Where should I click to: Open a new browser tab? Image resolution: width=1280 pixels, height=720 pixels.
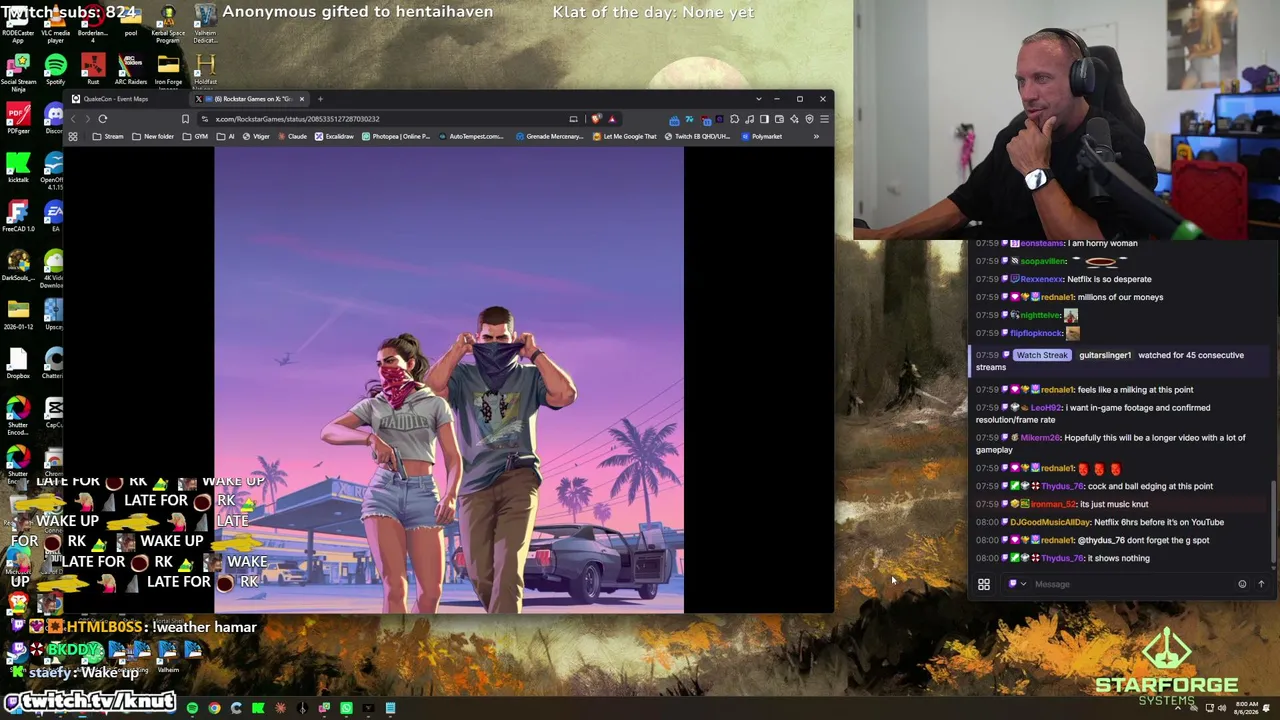click(320, 99)
